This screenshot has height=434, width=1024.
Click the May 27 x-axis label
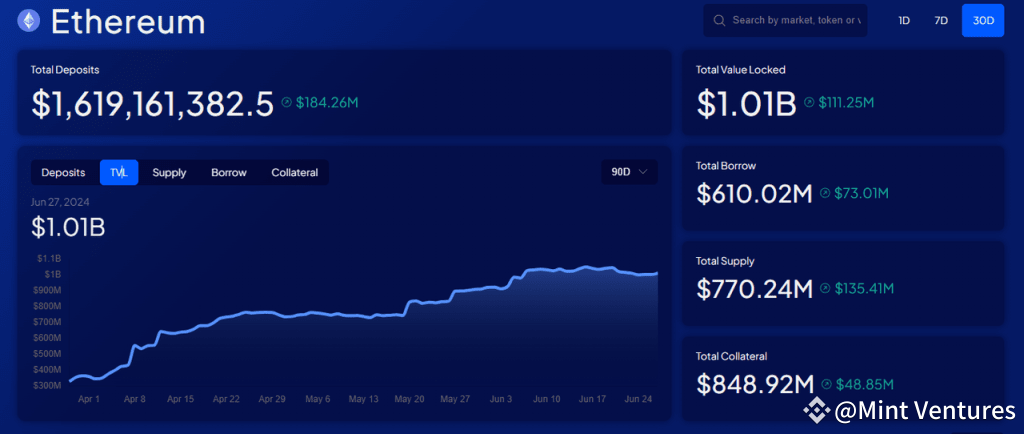(x=455, y=399)
